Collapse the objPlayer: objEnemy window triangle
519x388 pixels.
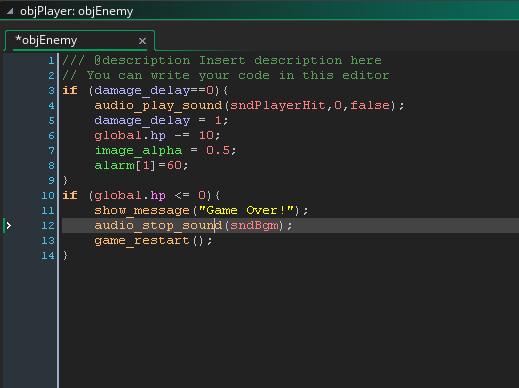pyautogui.click(x=10, y=11)
